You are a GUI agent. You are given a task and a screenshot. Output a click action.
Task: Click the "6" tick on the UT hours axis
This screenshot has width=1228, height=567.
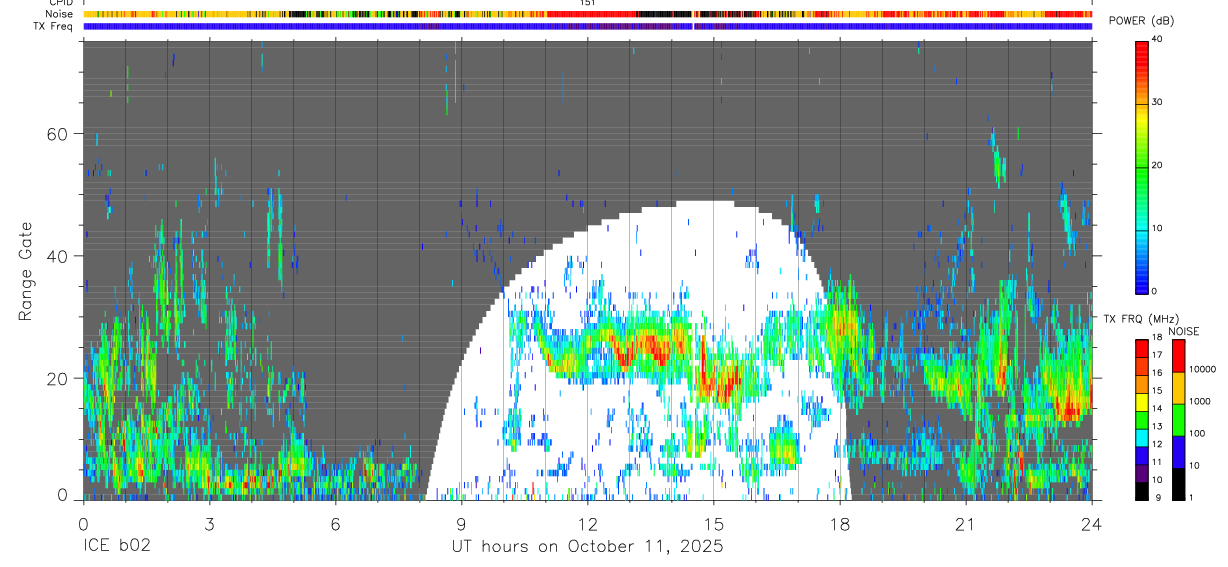[335, 522]
